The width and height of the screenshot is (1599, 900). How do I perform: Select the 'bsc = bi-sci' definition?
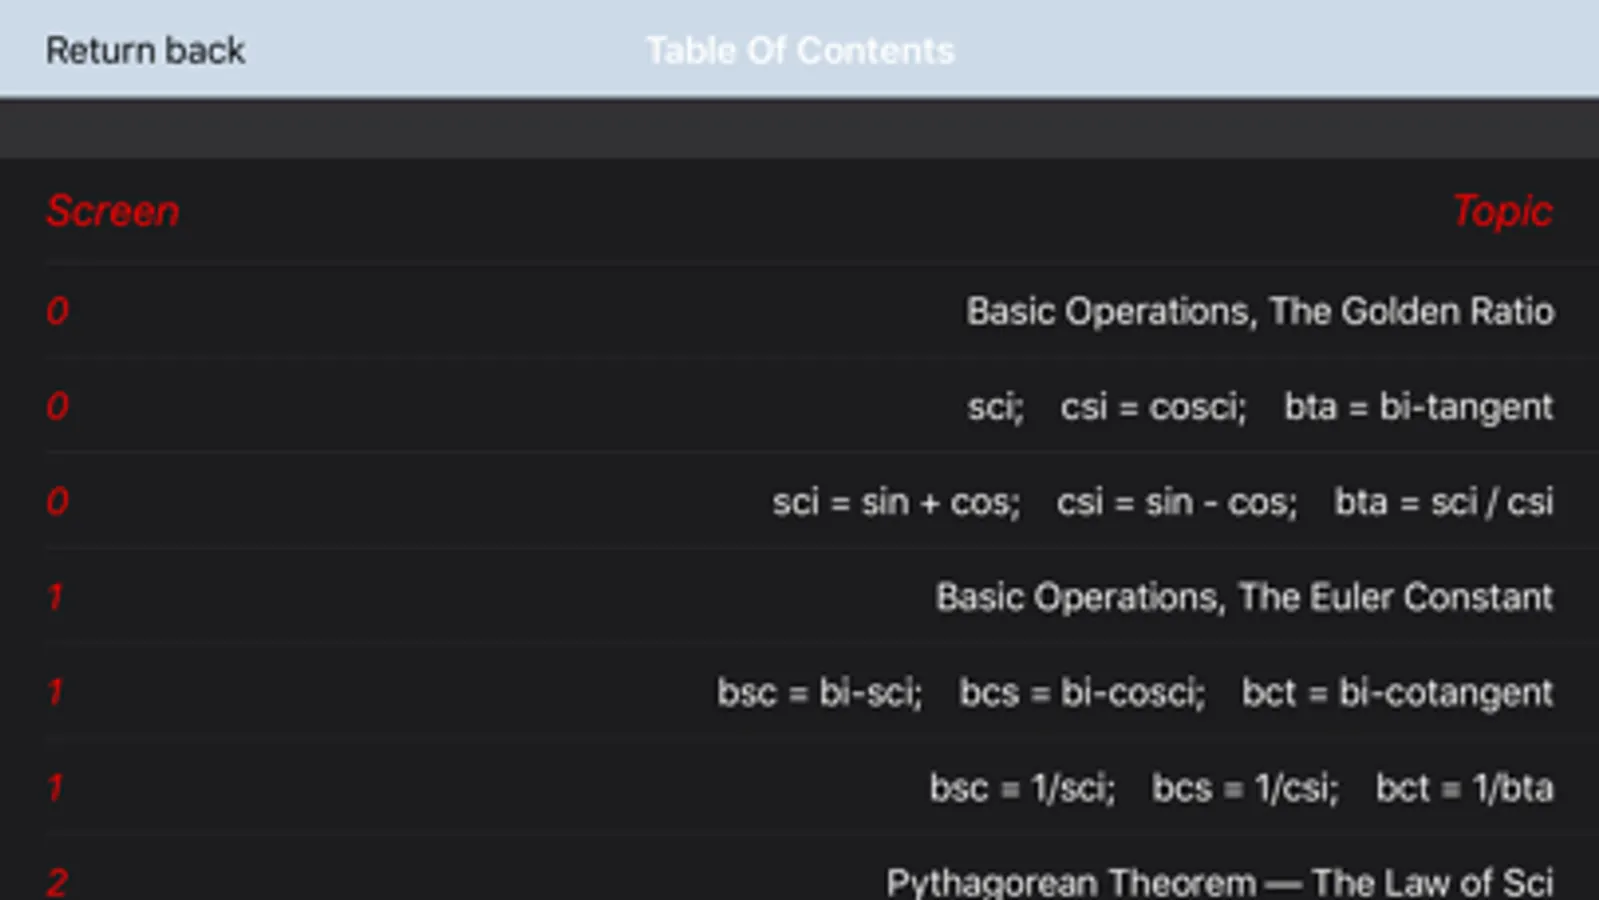pyautogui.click(x=819, y=692)
